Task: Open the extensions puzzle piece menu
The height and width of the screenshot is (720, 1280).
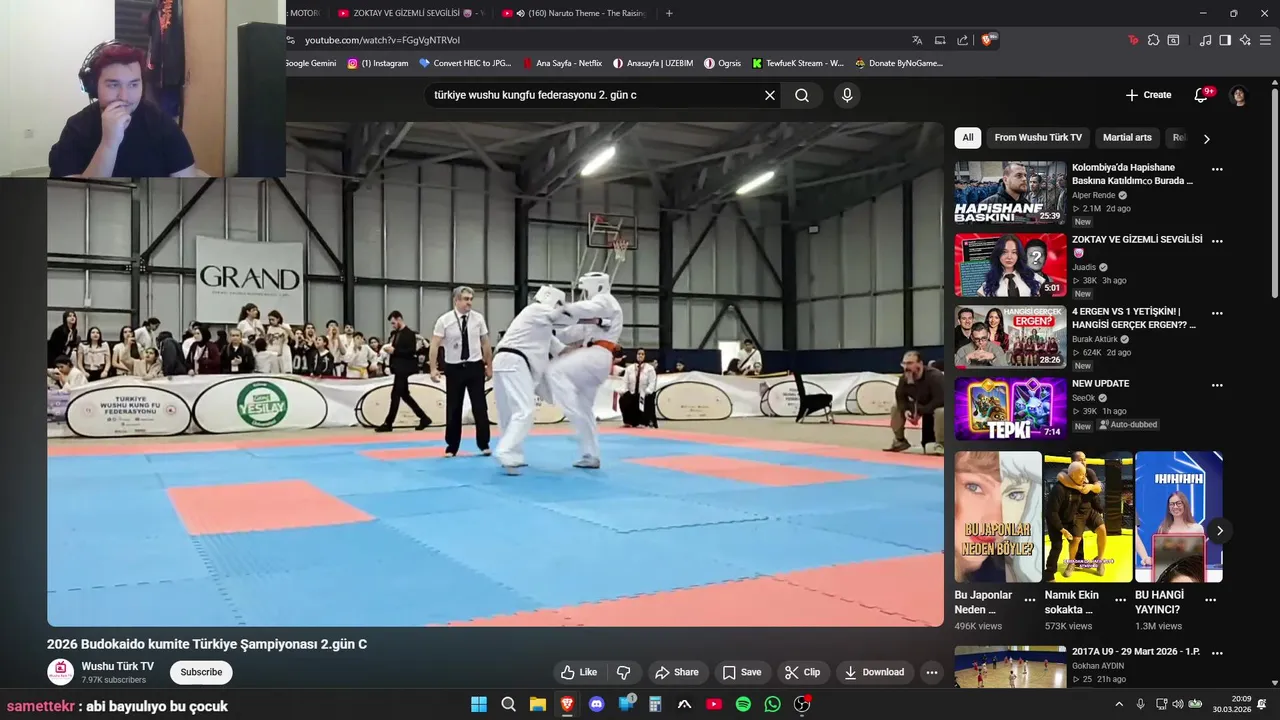Action: point(1153,40)
